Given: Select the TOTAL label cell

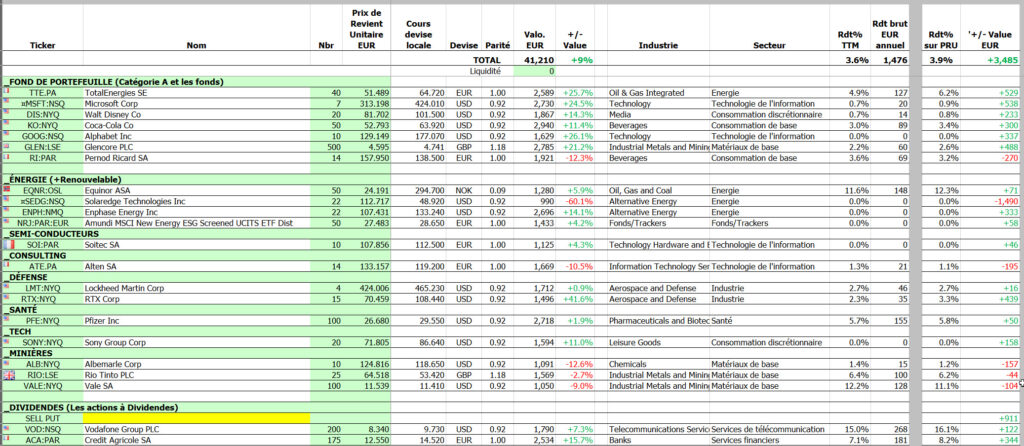Looking at the screenshot, I should click(487, 59).
